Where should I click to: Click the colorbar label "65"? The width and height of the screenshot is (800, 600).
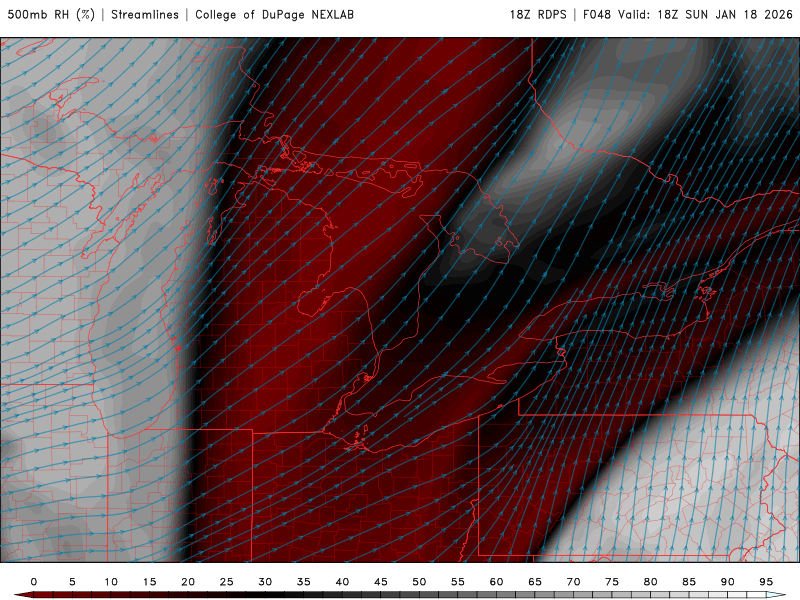click(535, 582)
